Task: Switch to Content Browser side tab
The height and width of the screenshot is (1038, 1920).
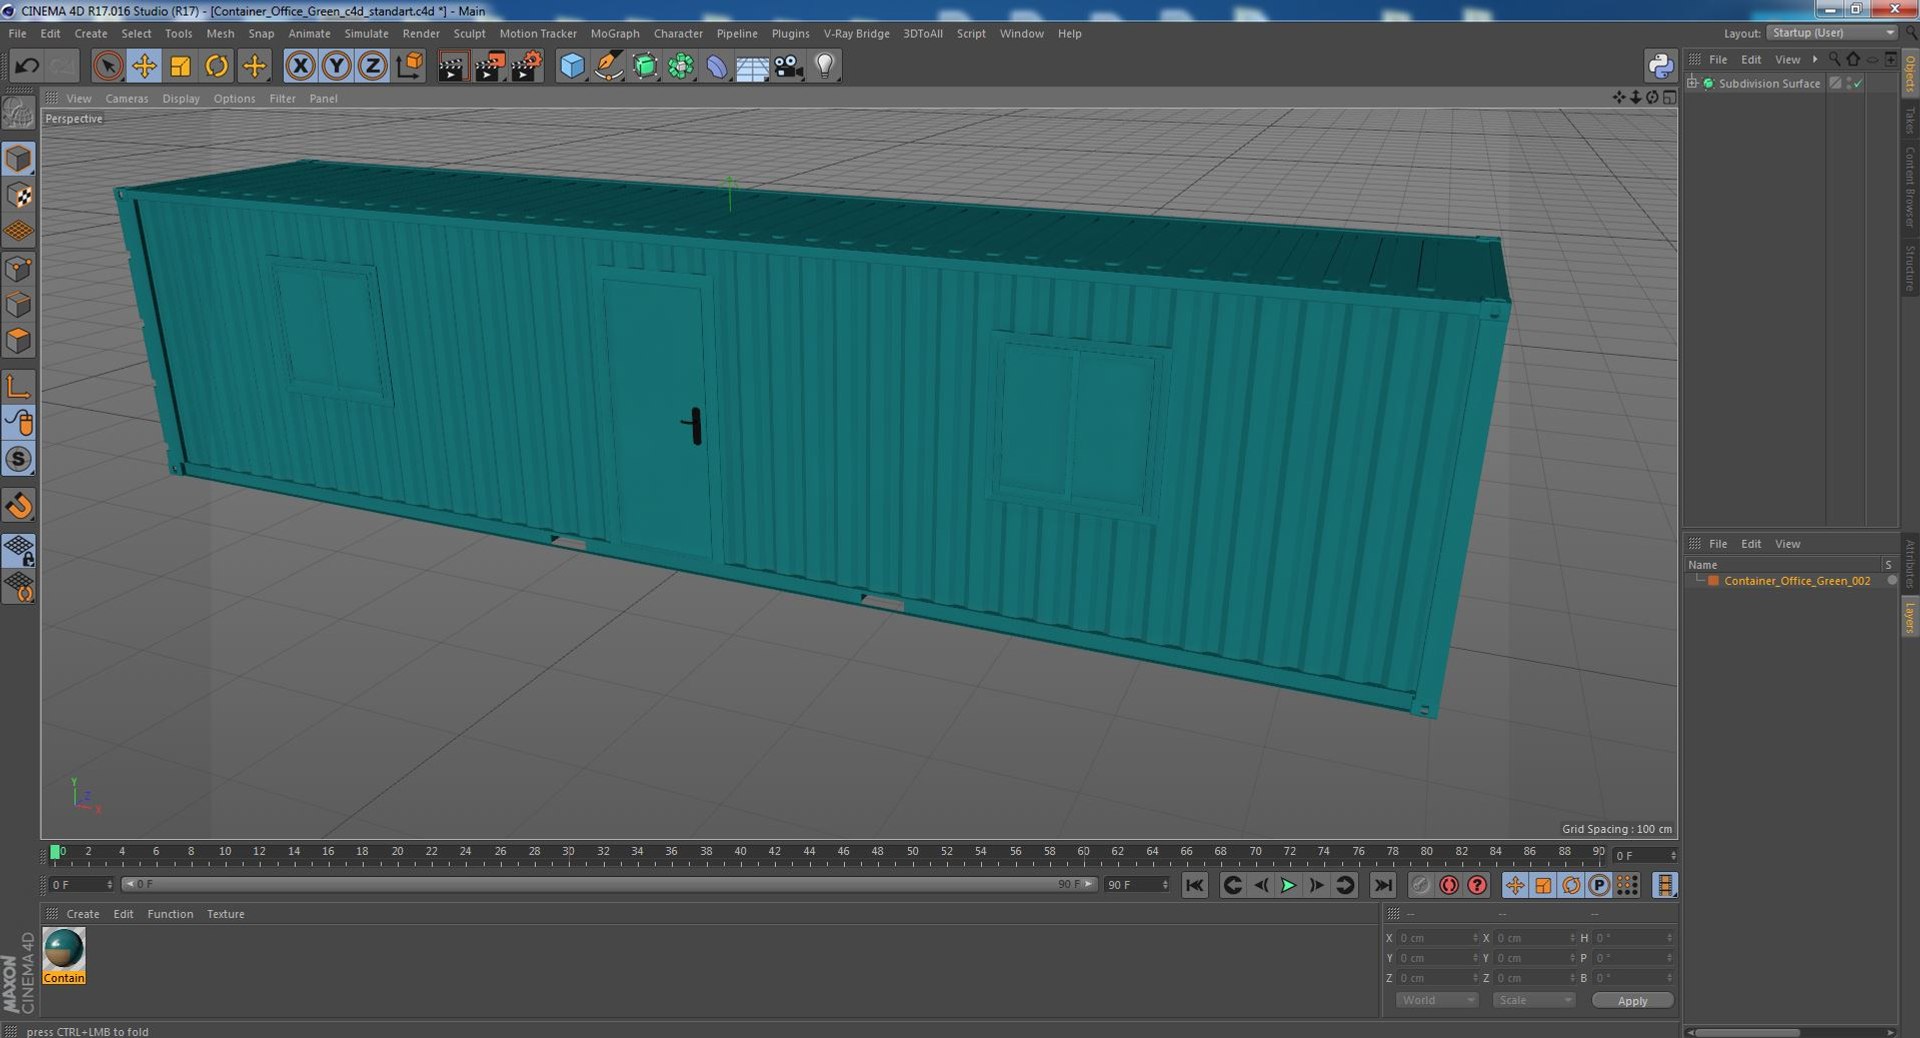Action: coord(1909,186)
